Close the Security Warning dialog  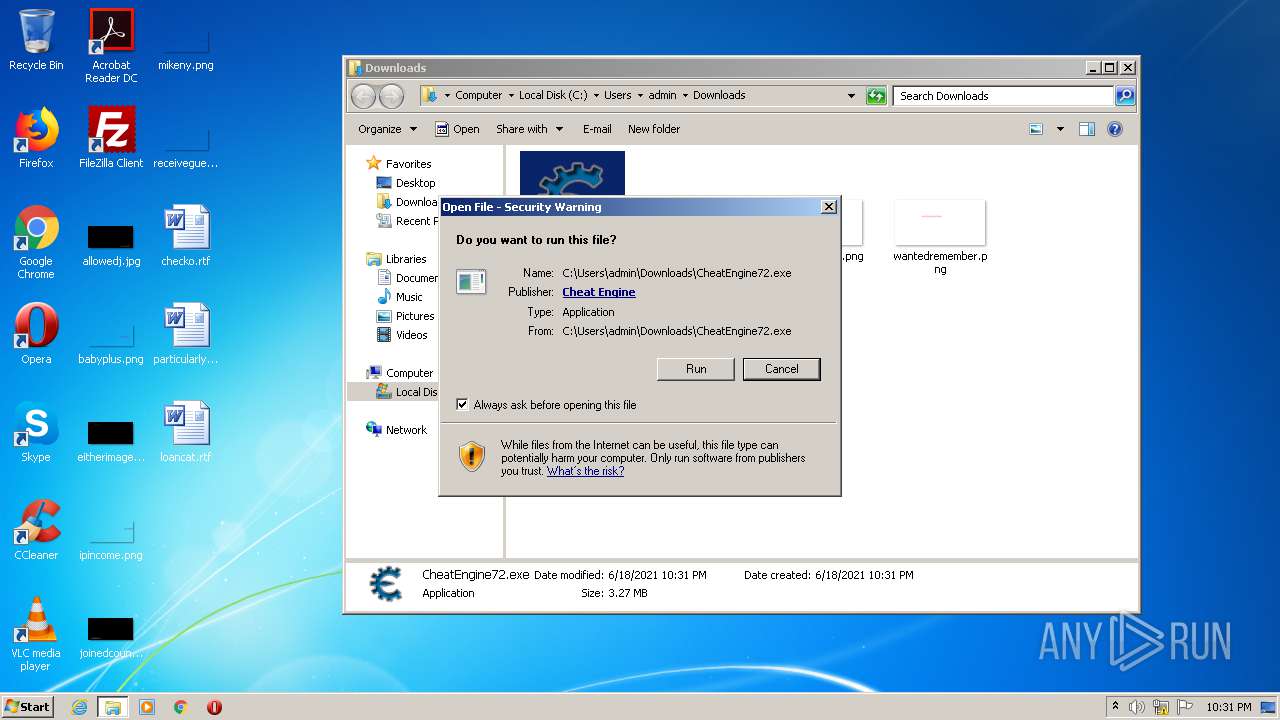[828, 207]
